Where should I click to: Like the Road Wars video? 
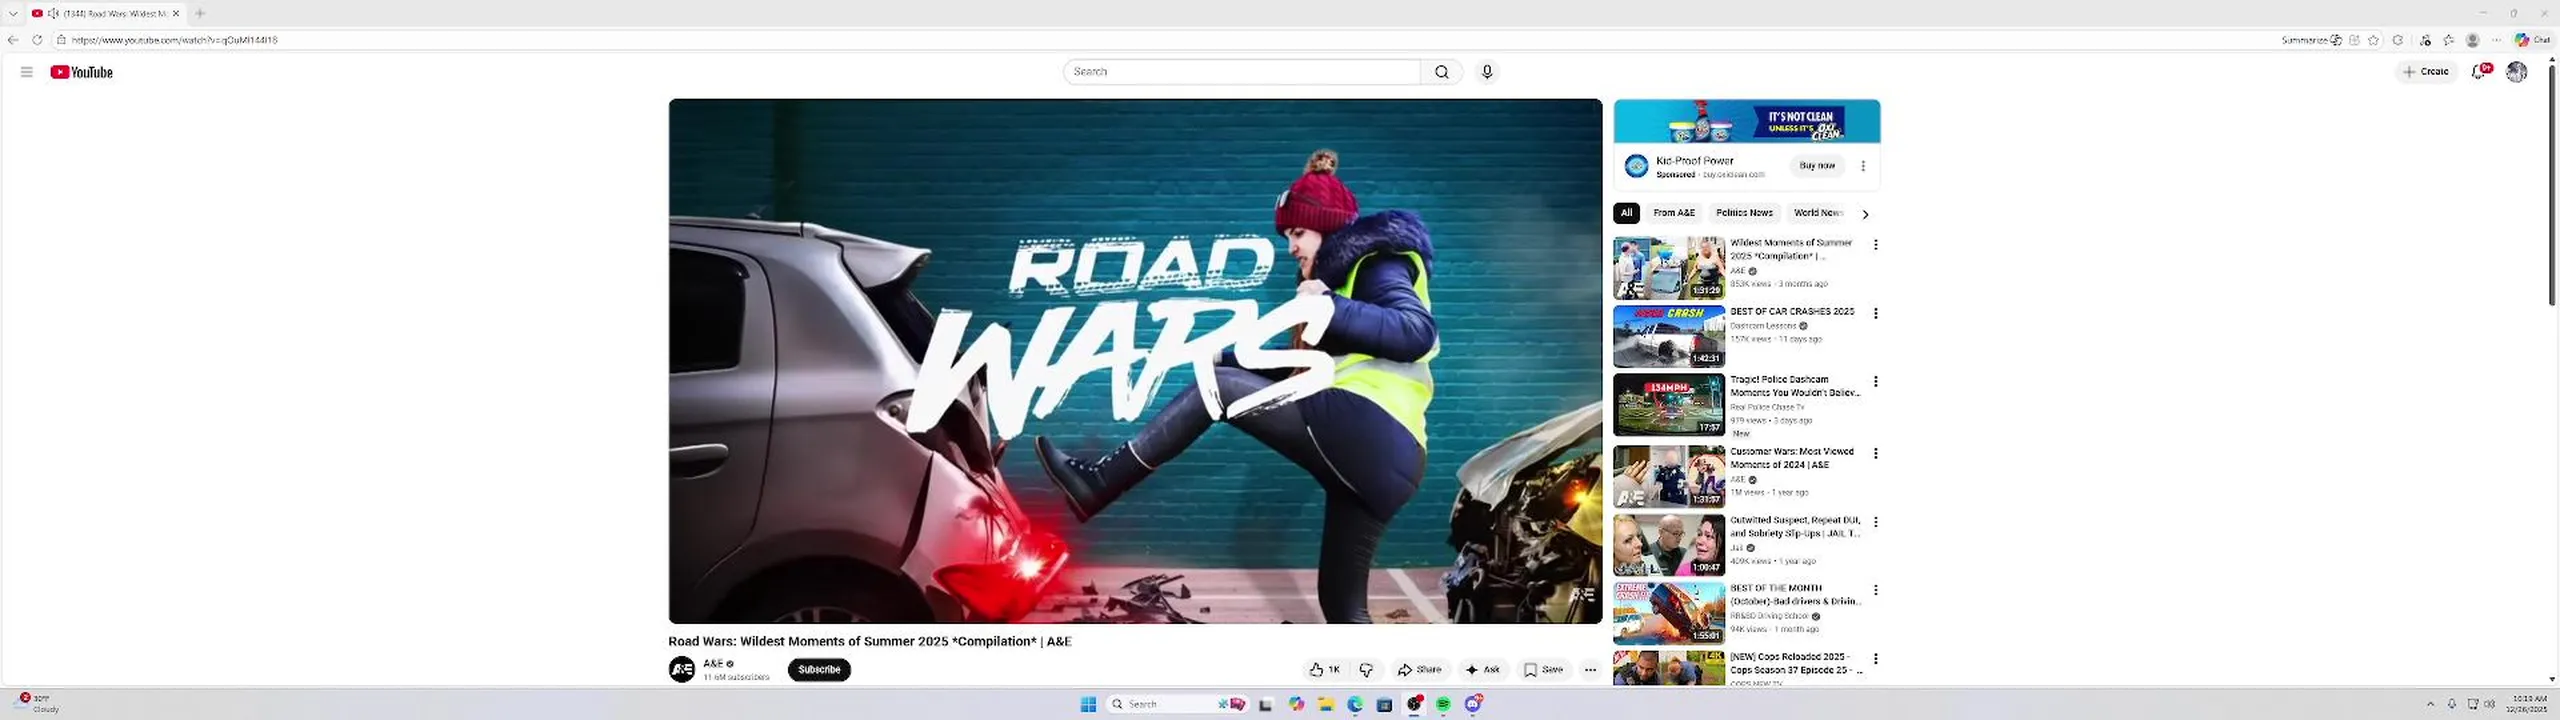click(1324, 670)
